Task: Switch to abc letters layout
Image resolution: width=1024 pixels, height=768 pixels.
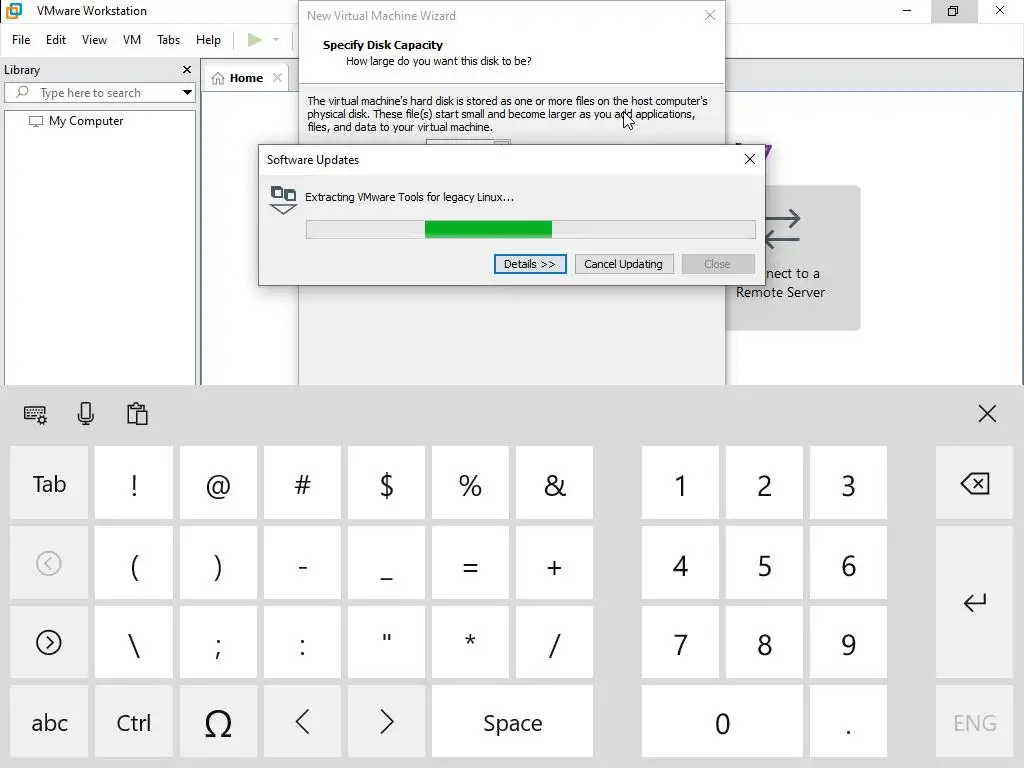Action: [49, 722]
